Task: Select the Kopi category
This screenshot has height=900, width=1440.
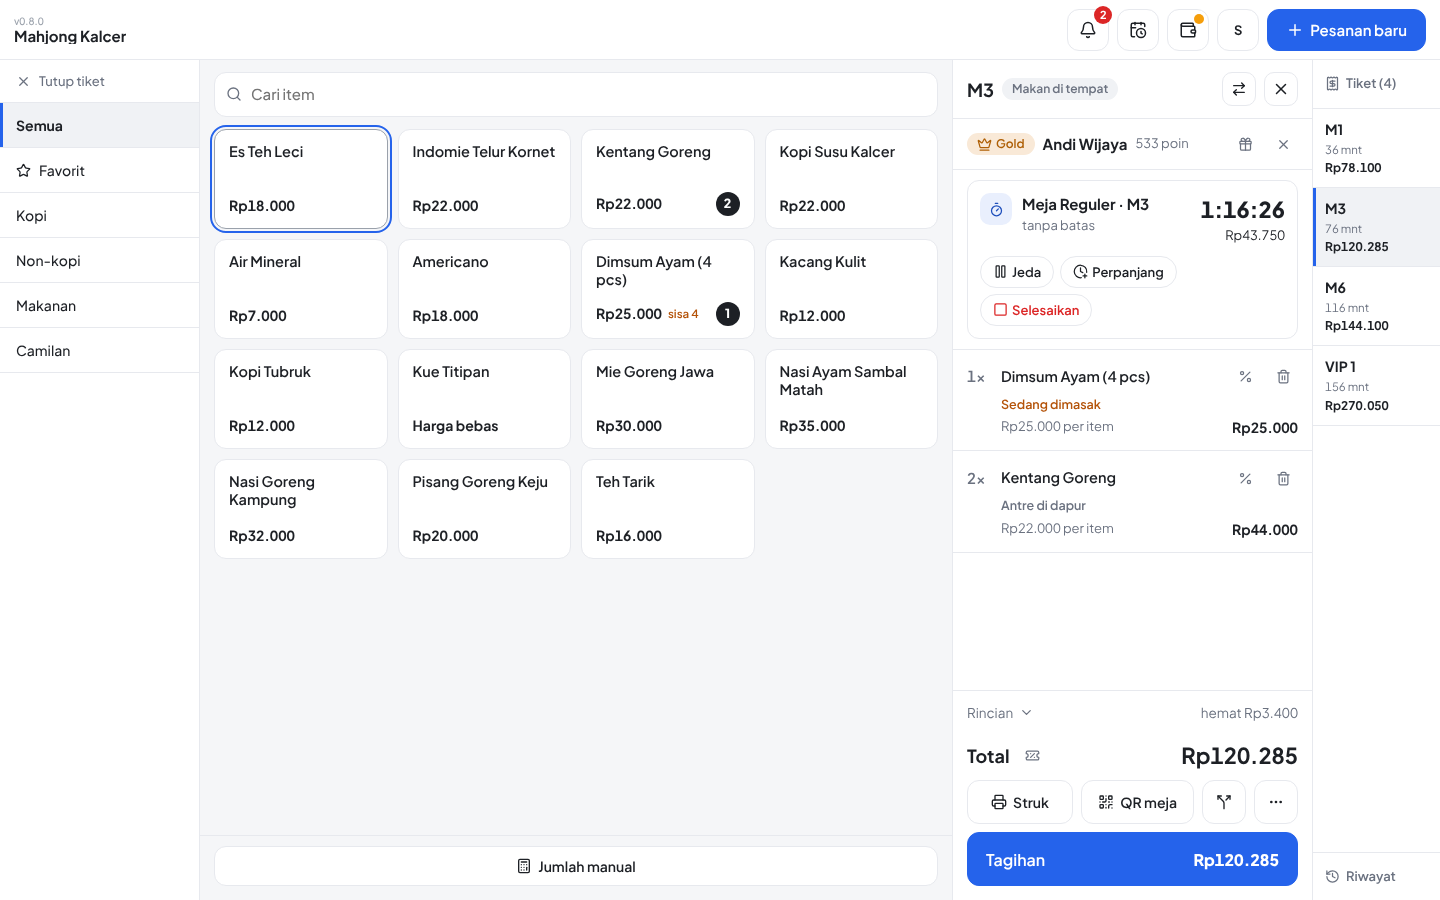Action: click(100, 215)
